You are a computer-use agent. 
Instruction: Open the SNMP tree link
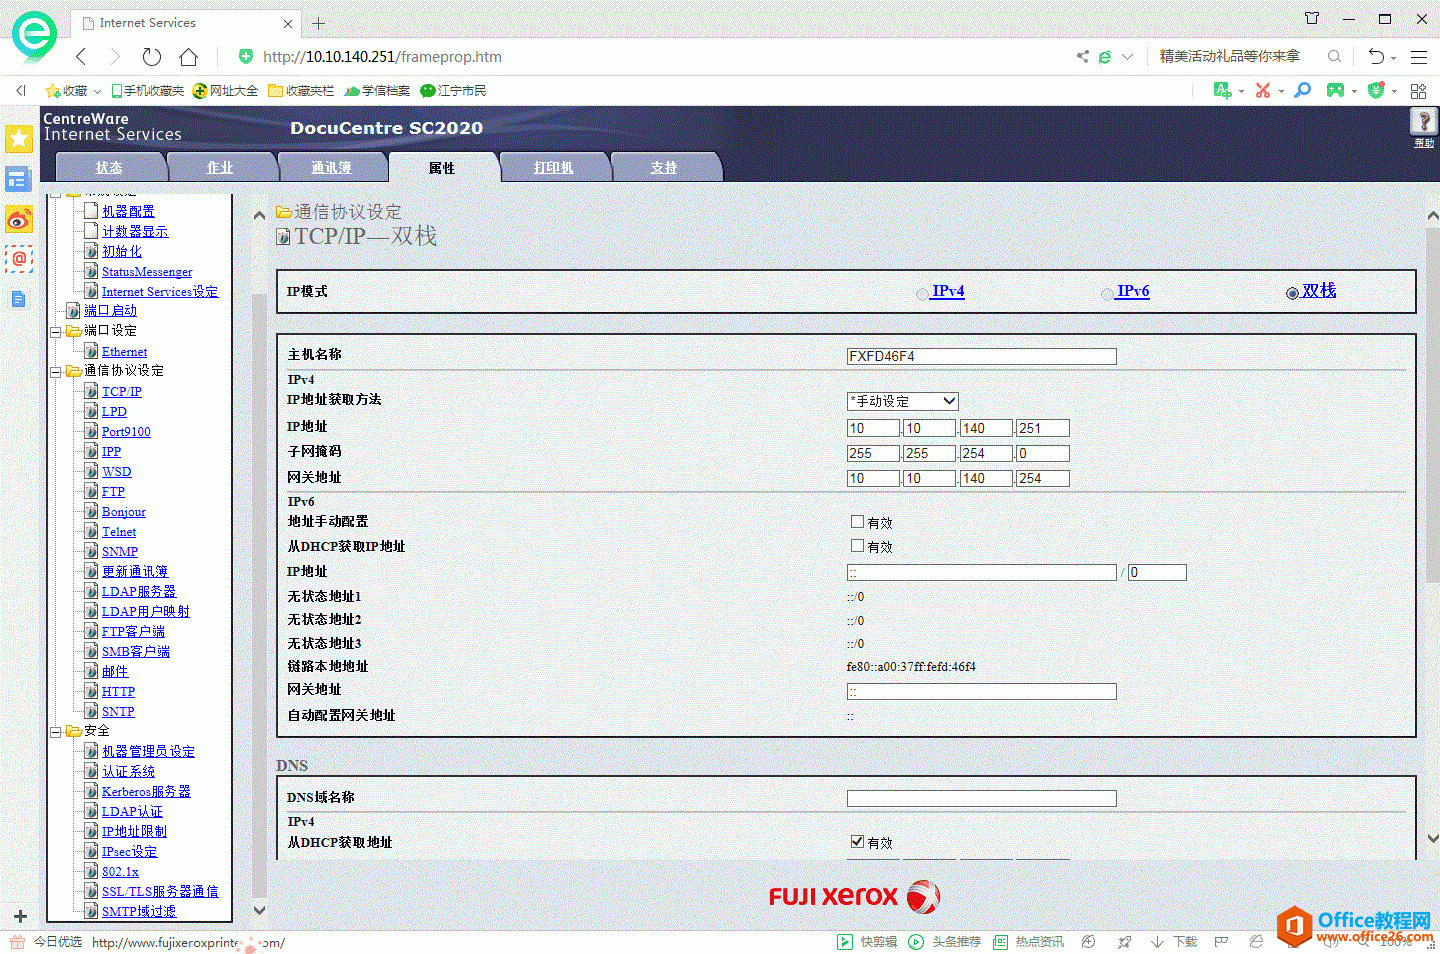coord(120,552)
